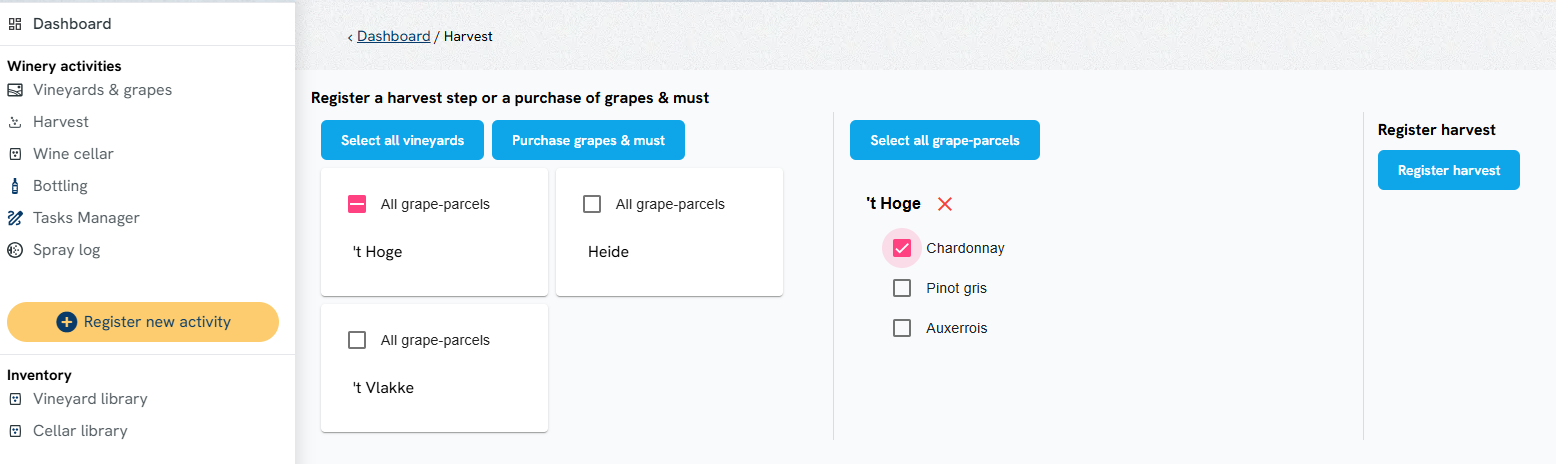Click the Vineyard library icon
Viewport: 1556px width, 464px height.
[x=15, y=399]
